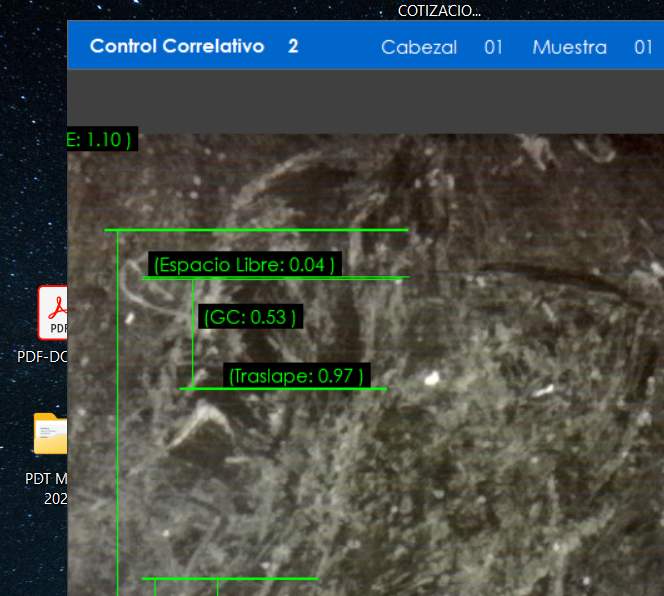Select the Espacio Libre 0.04 measurement label
This screenshot has height=596, width=664.
[x=243, y=265]
